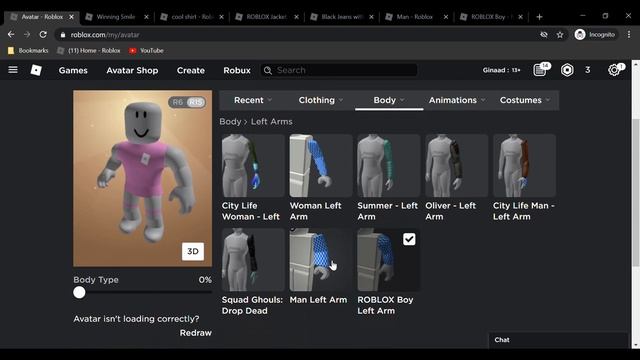The image size is (640, 360).
Task: Close the Winning Smile tab
Action: click(x=147, y=17)
